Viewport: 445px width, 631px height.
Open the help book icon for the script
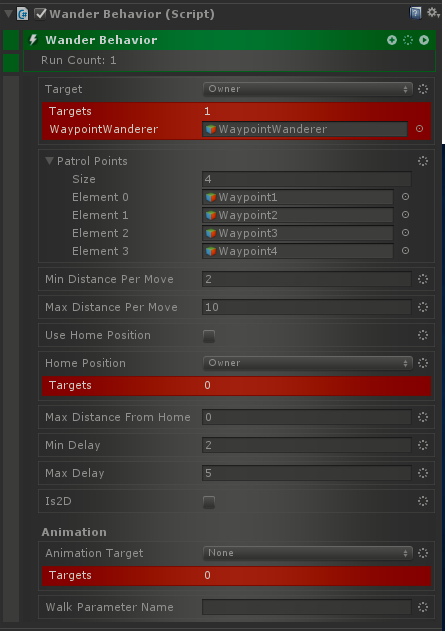pyautogui.click(x=415, y=13)
